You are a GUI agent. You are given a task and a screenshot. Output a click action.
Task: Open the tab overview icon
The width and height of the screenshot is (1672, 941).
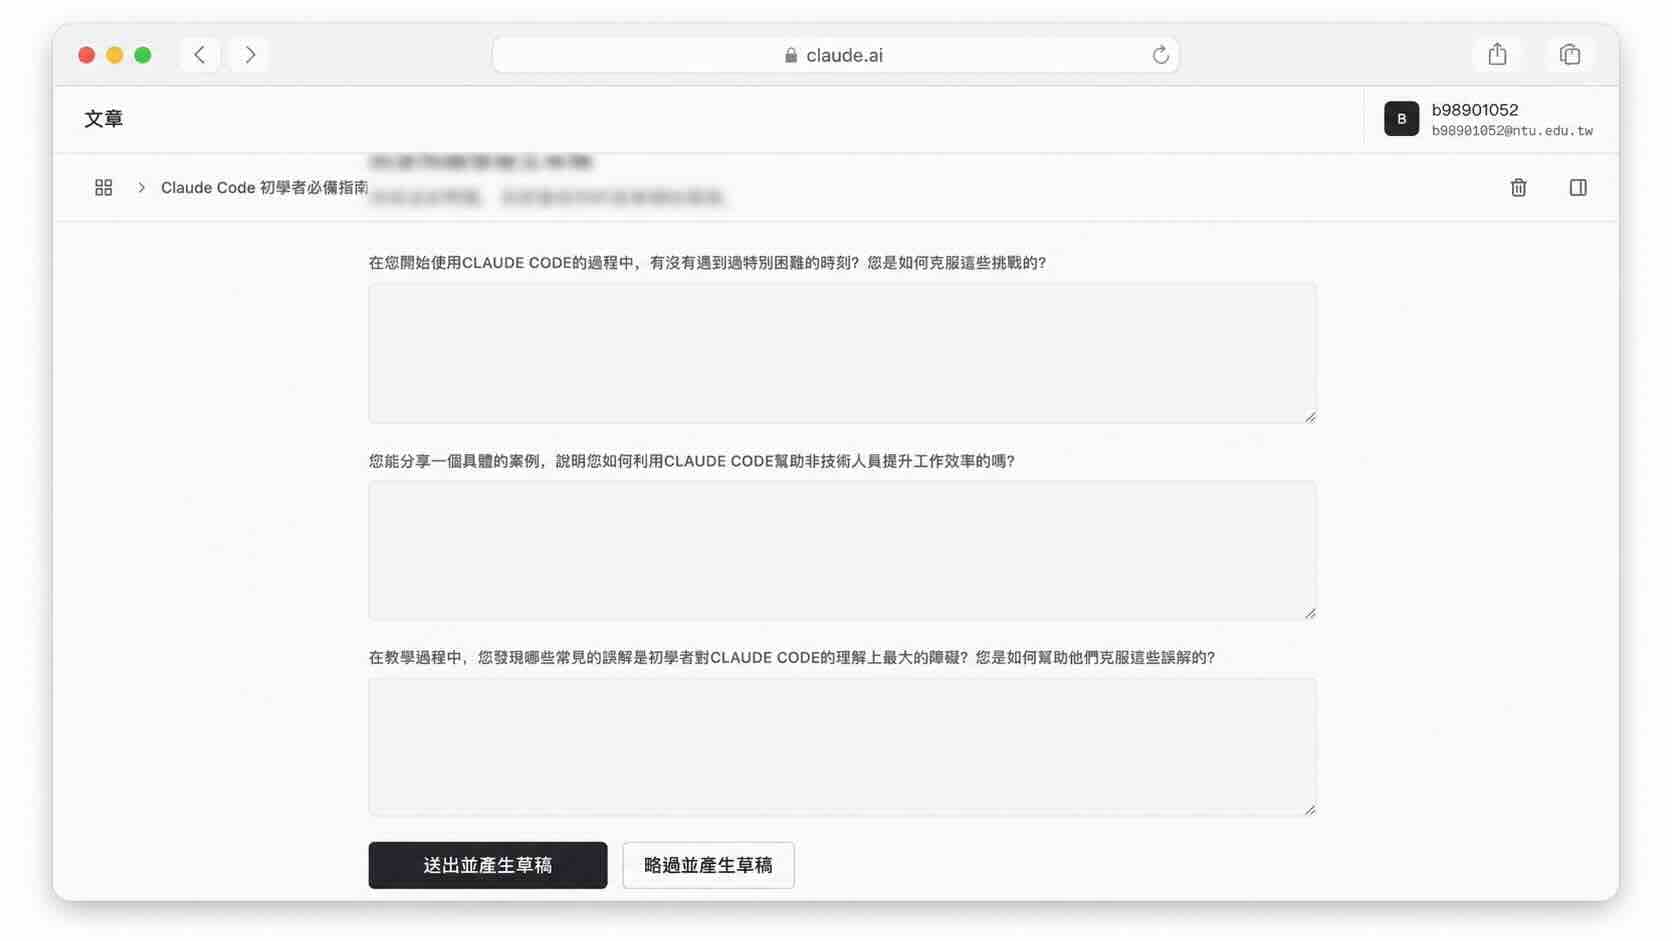[1570, 55]
